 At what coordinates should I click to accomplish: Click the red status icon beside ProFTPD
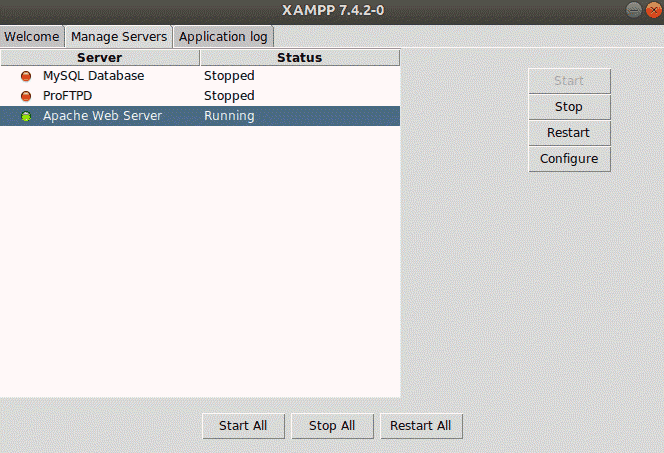click(26, 96)
